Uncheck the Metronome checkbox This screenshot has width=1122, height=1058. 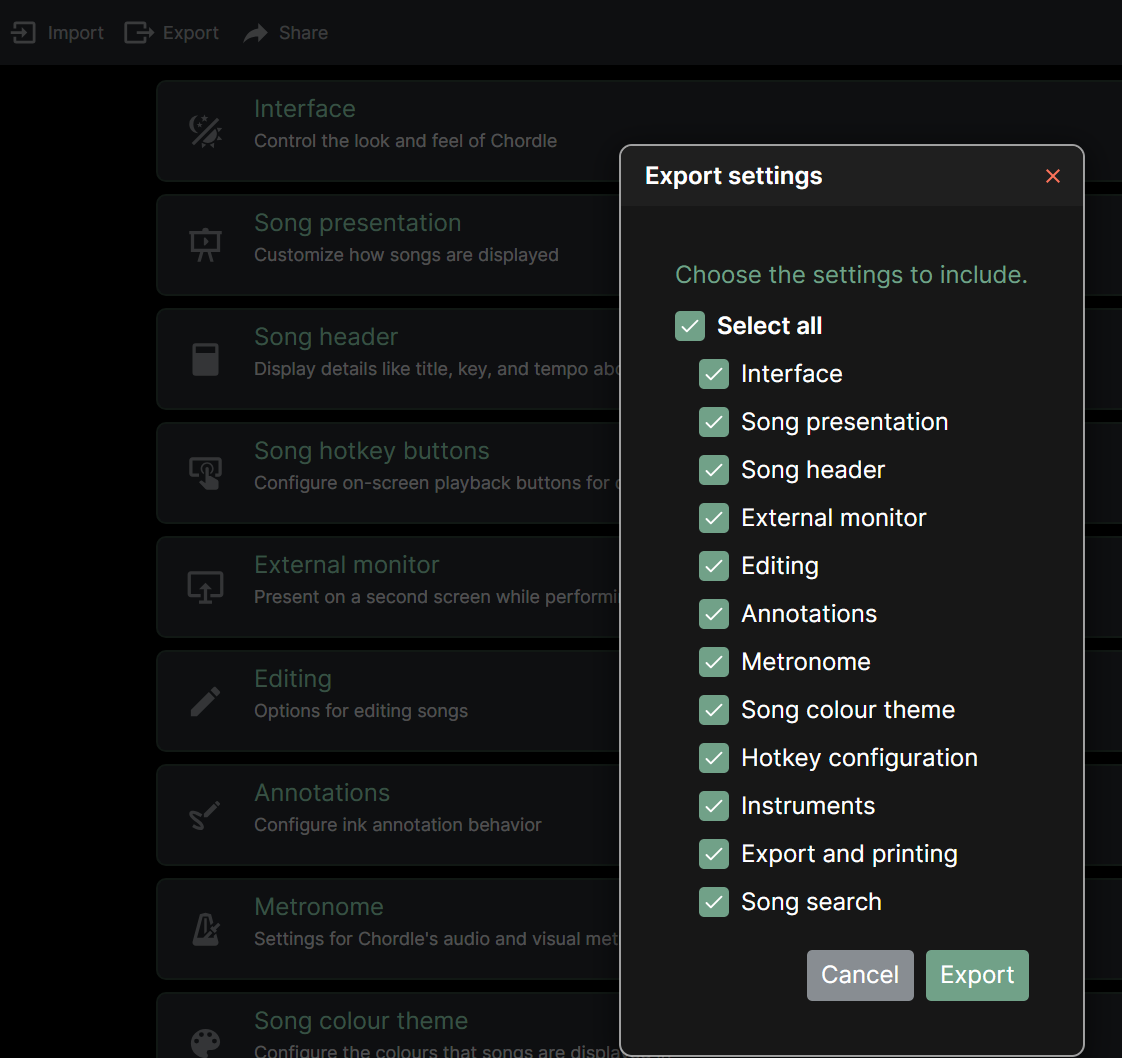tap(714, 662)
